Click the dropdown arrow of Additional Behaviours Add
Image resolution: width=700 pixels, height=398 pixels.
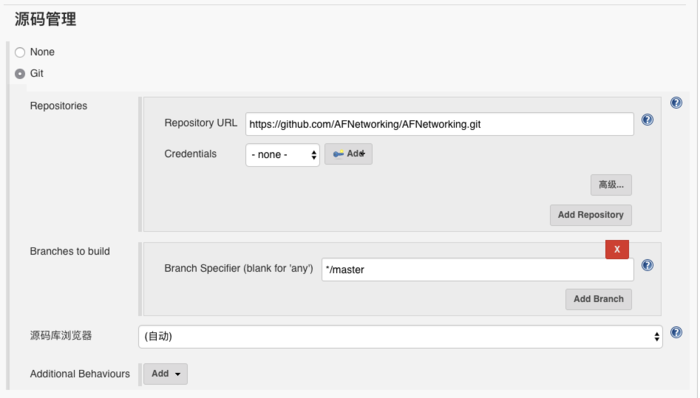coord(178,374)
